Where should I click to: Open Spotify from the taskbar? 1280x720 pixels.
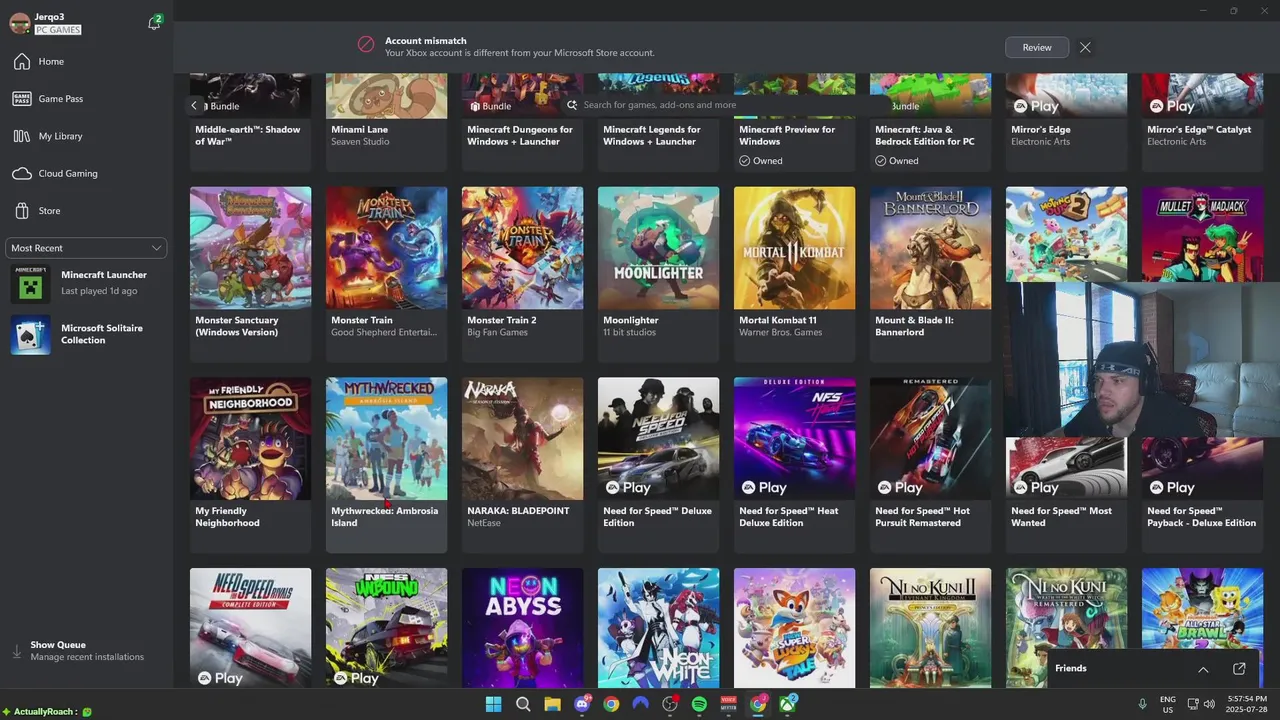(699, 704)
